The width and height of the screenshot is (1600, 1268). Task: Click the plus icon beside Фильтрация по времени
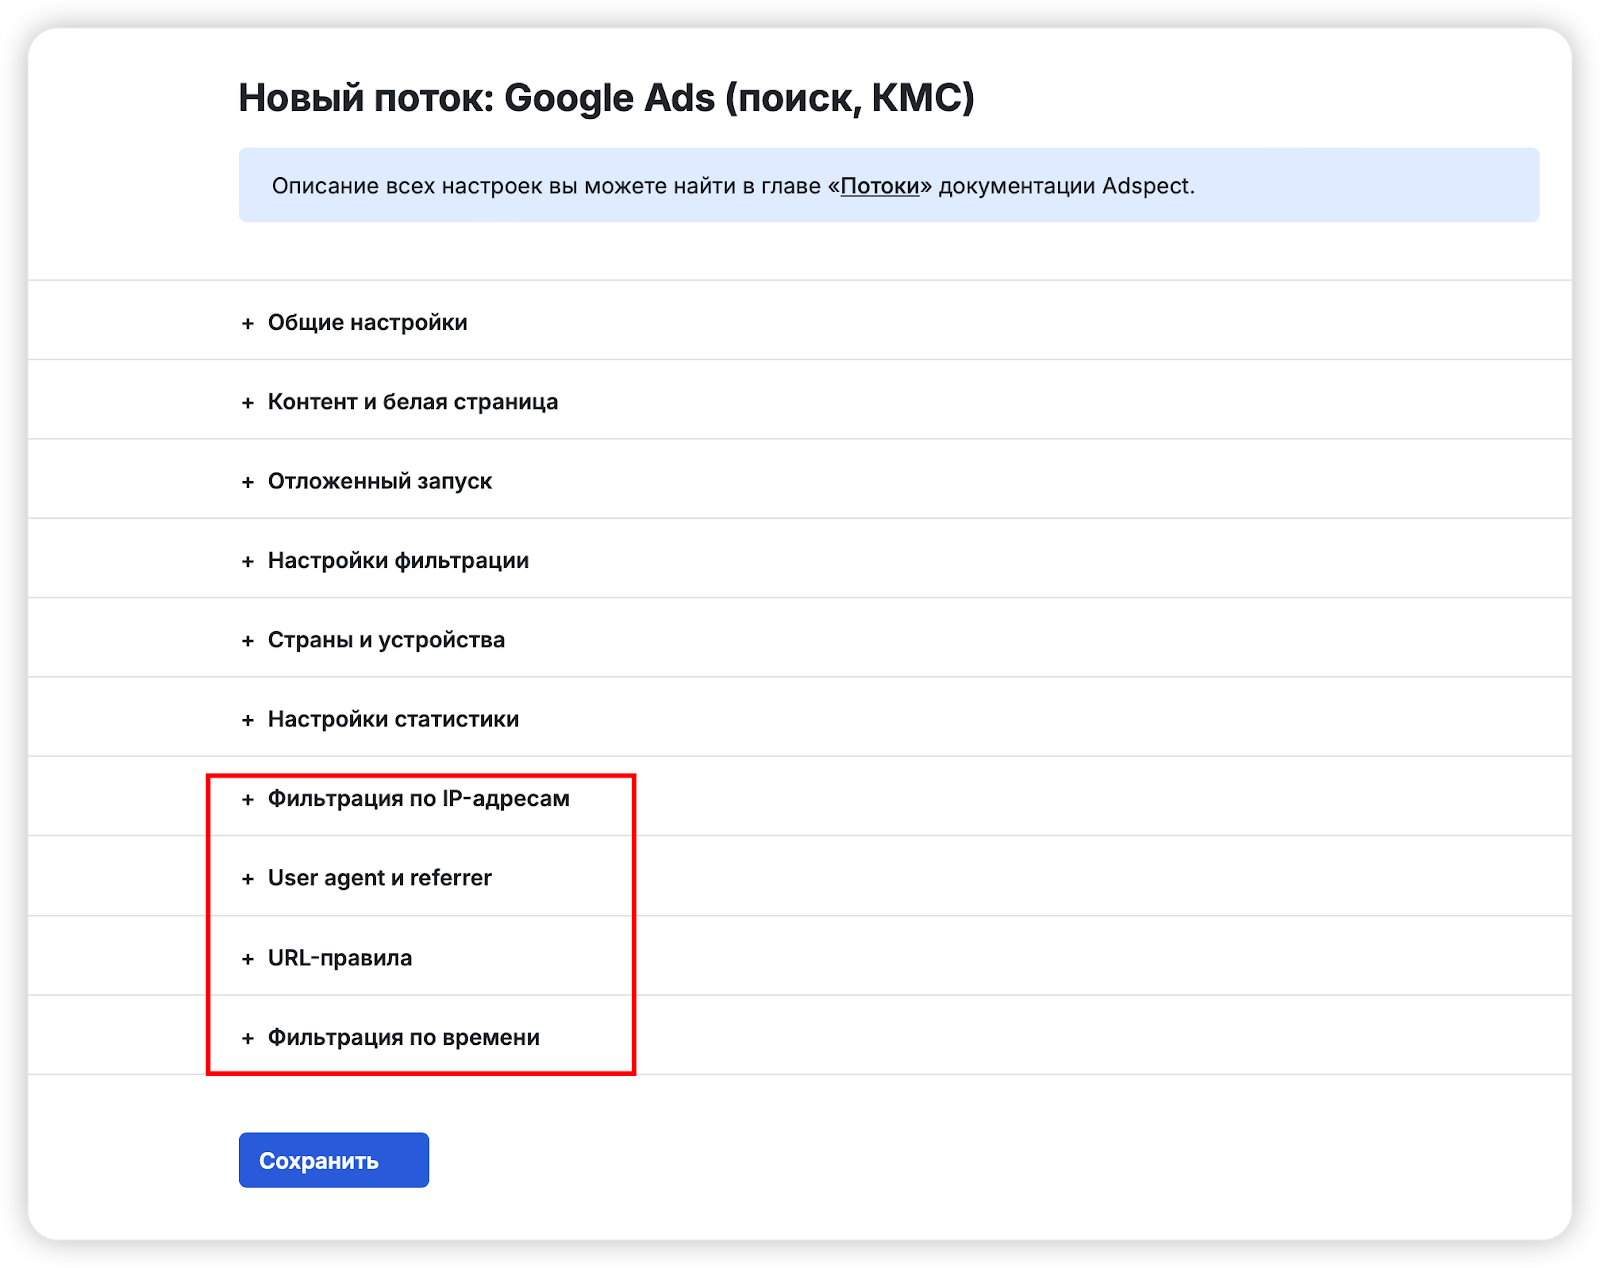coord(248,1039)
